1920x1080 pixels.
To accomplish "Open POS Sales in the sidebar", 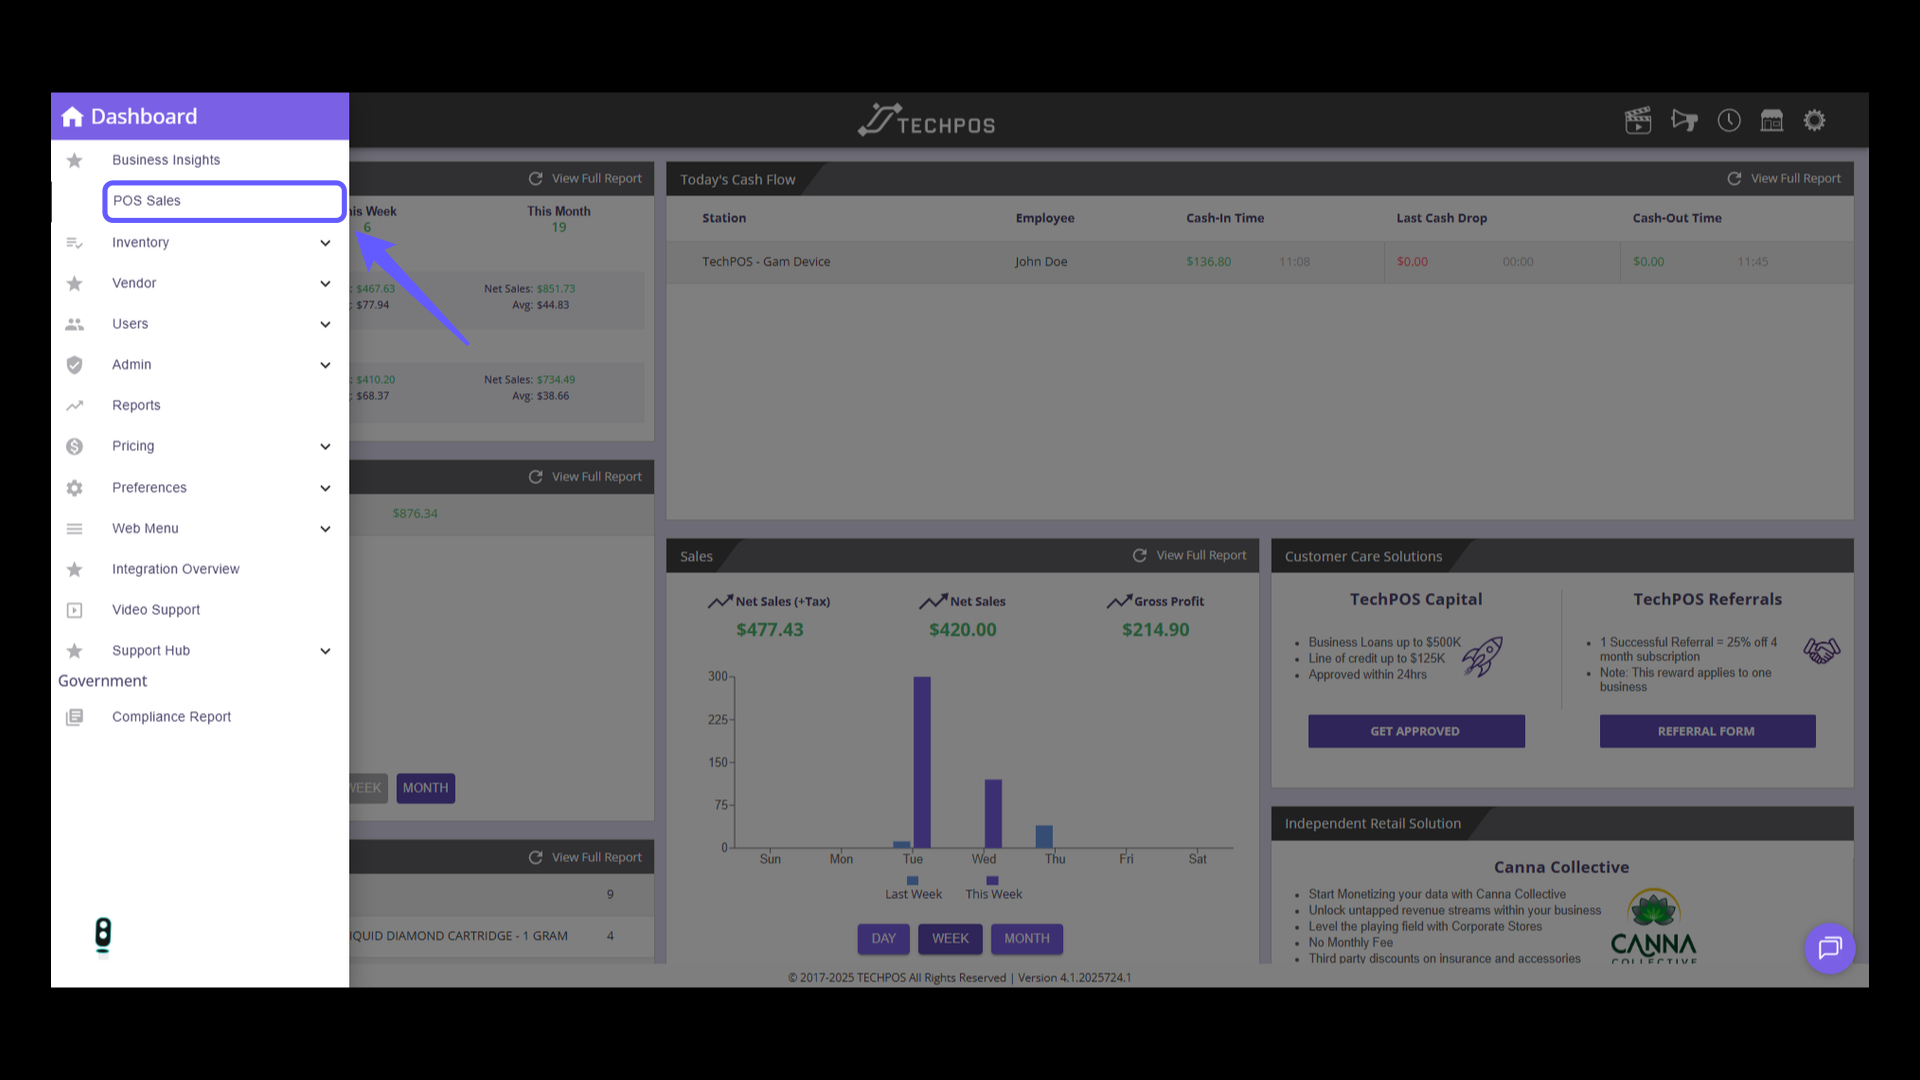I will 224,201.
